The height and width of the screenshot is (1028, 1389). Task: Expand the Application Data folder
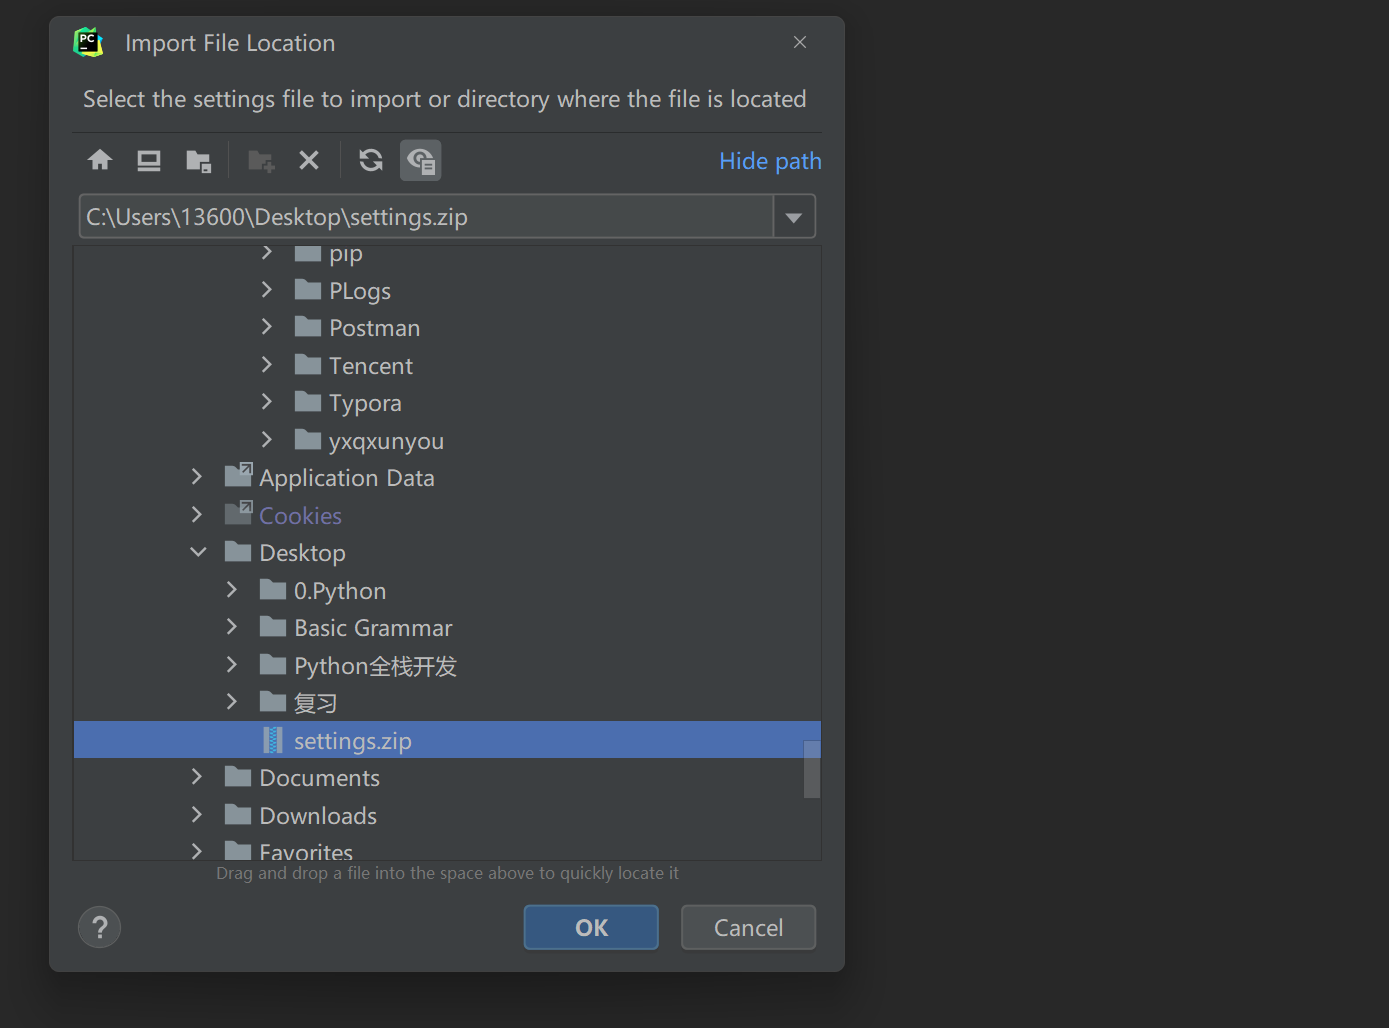click(197, 477)
